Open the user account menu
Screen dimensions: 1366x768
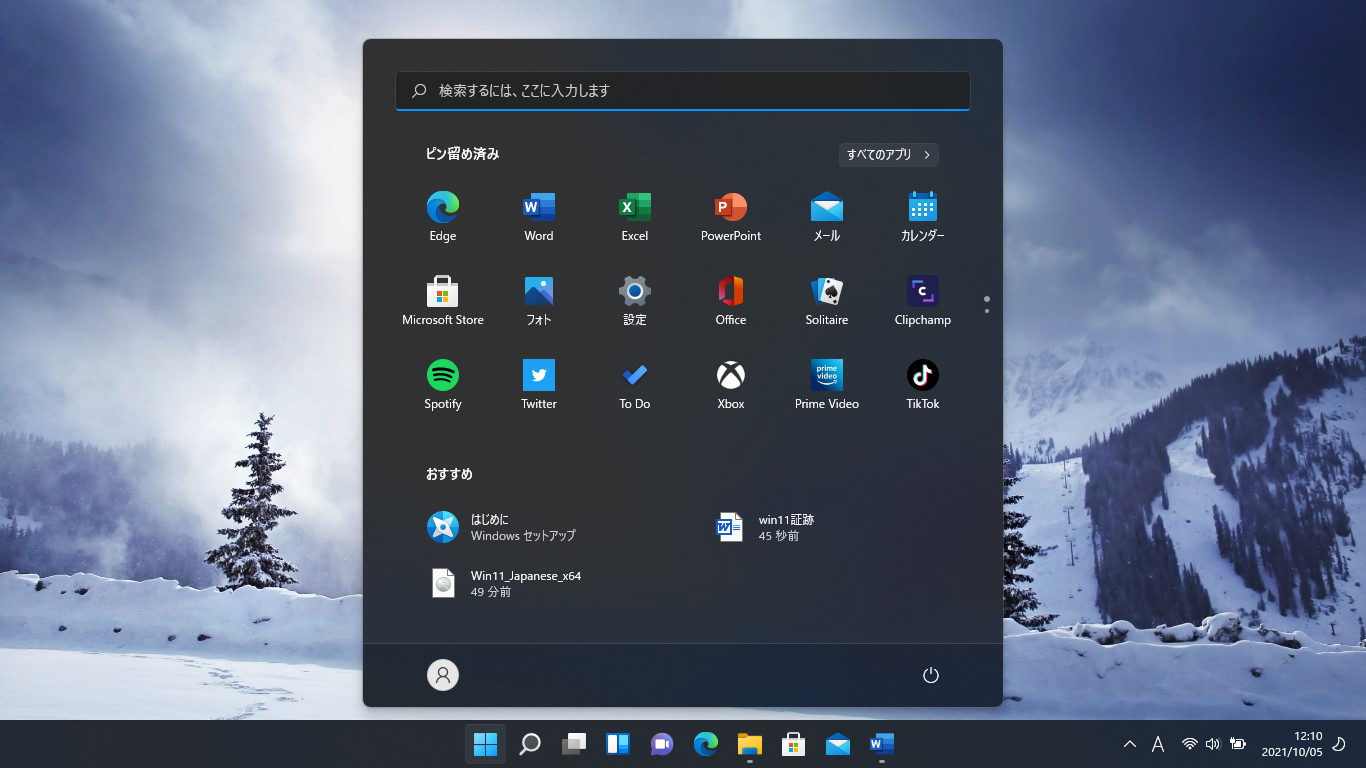coord(443,675)
